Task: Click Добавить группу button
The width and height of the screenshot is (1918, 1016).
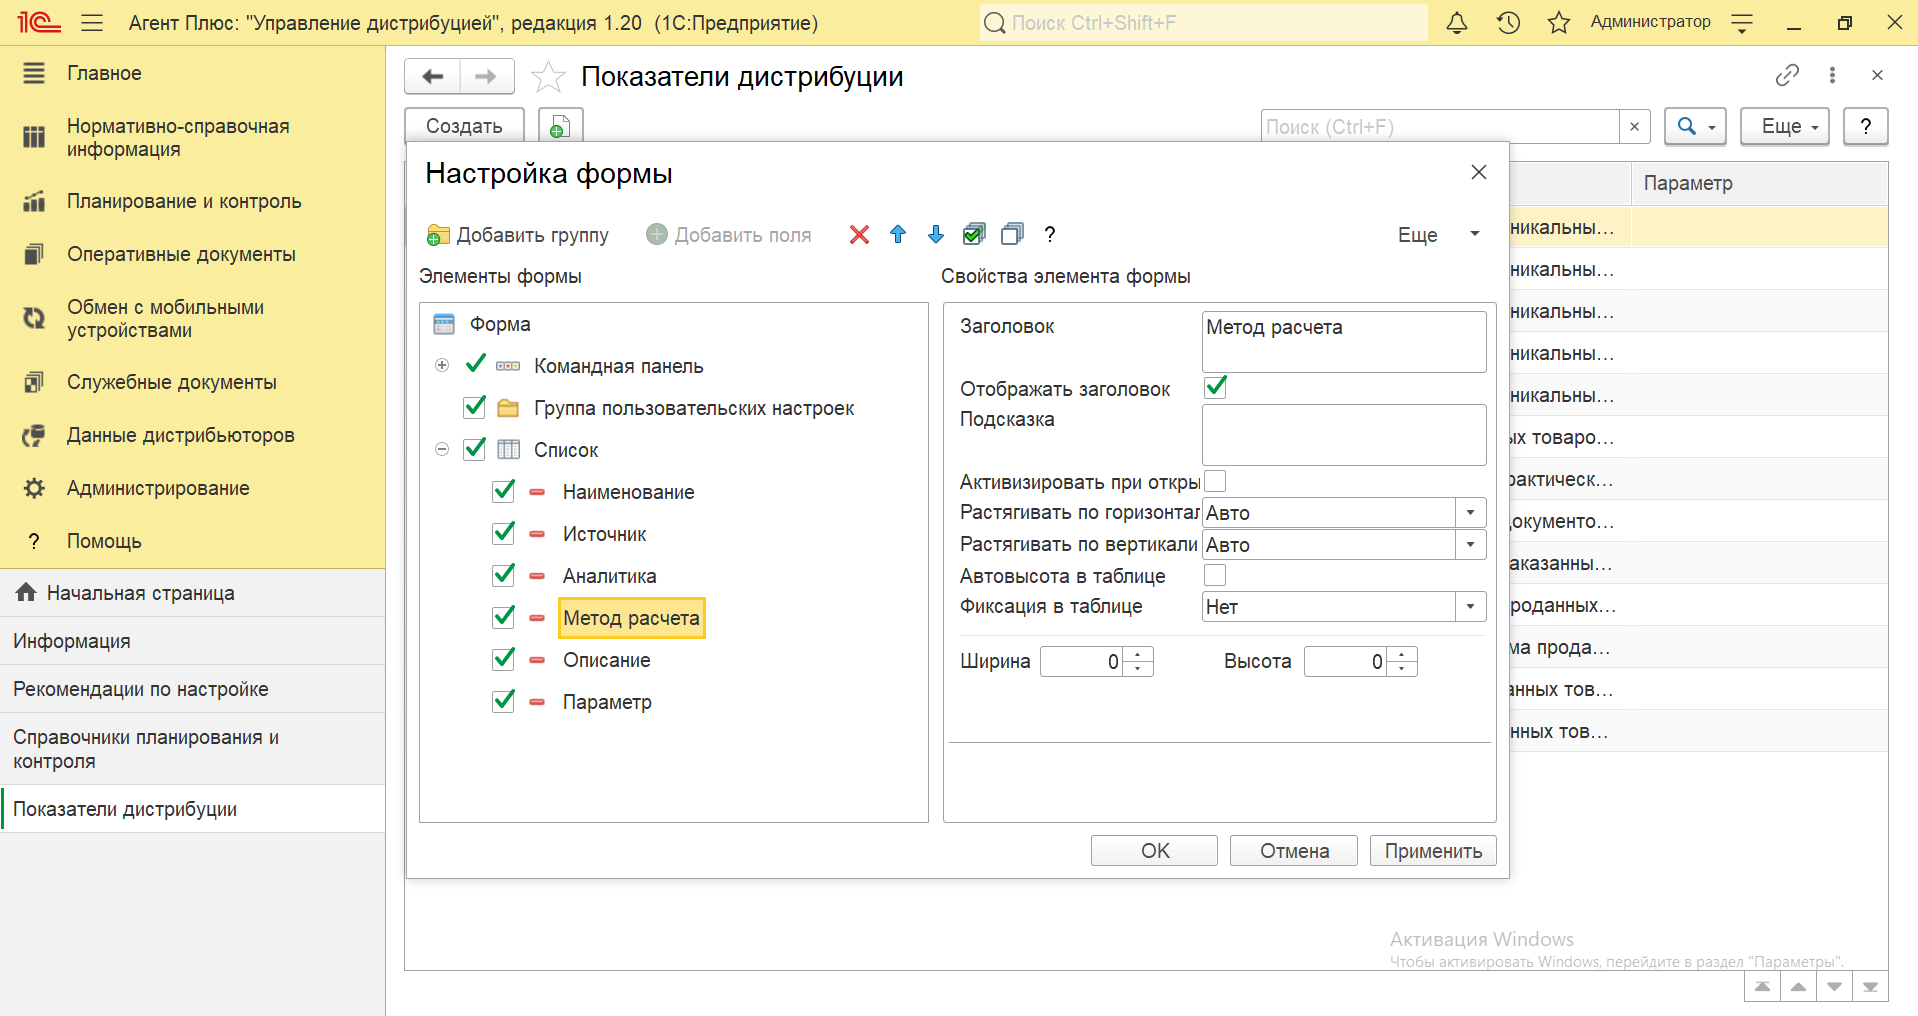Action: [x=518, y=234]
